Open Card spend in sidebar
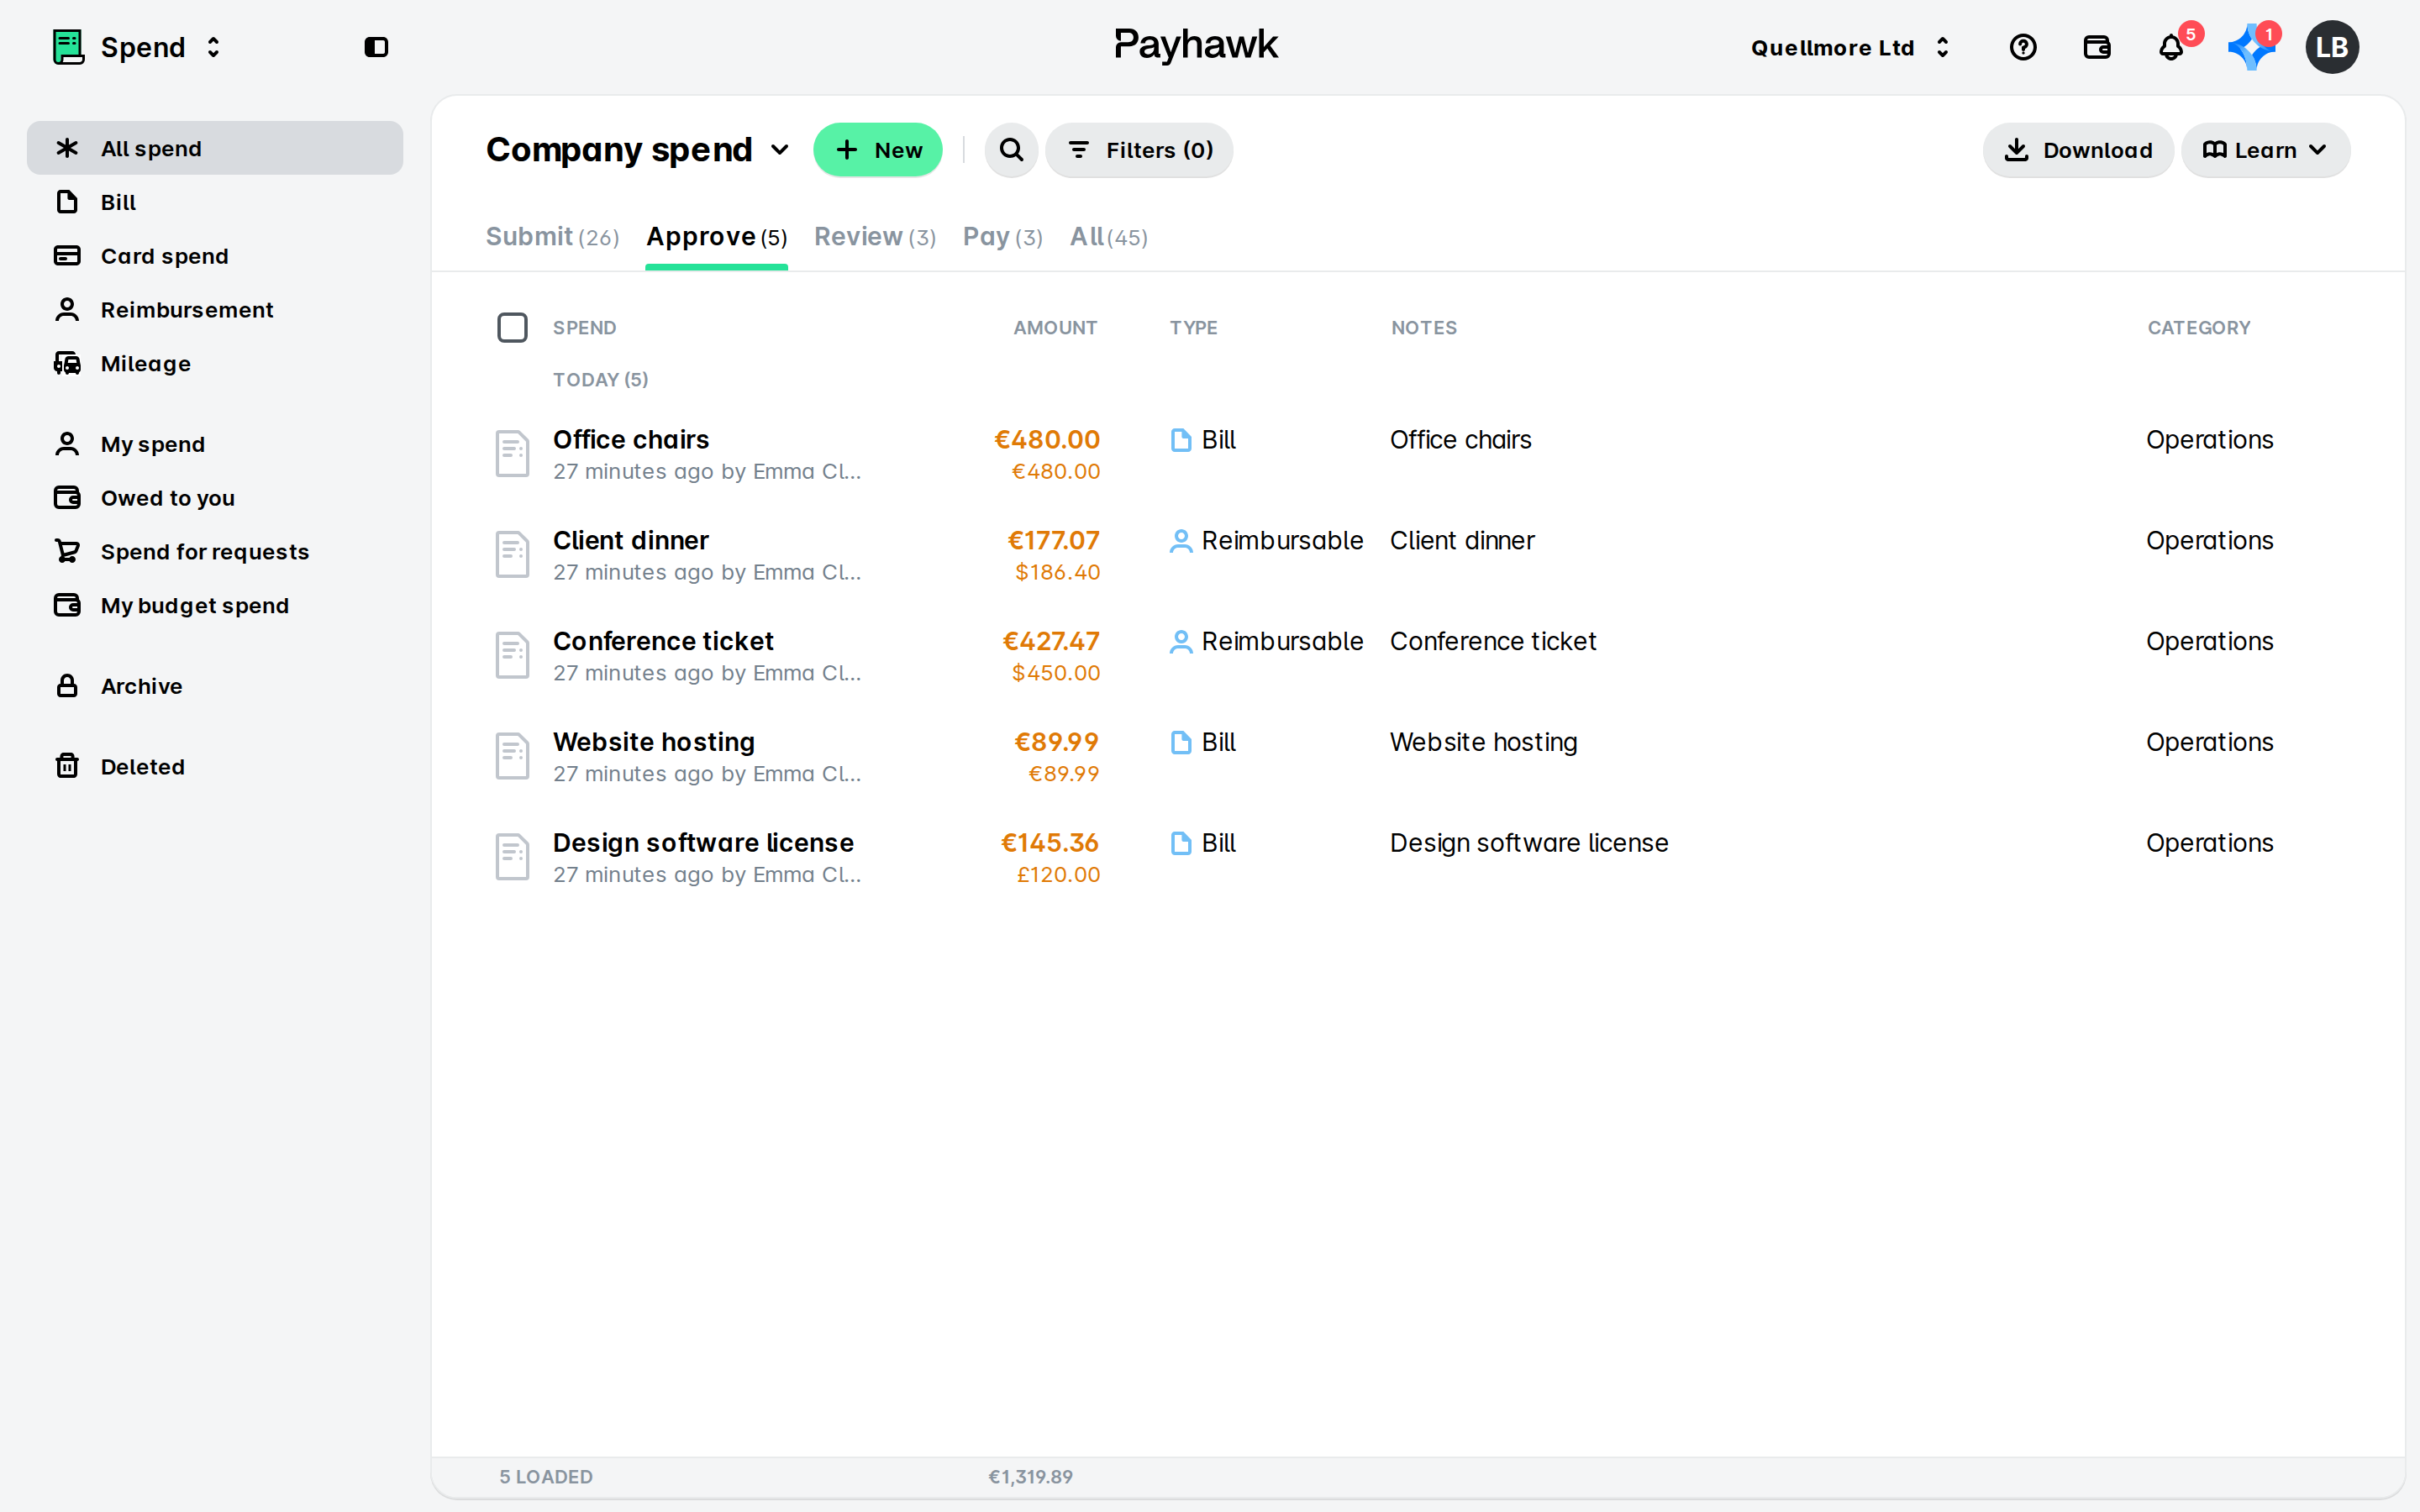Image resolution: width=2420 pixels, height=1512 pixels. pyautogui.click(x=215, y=256)
